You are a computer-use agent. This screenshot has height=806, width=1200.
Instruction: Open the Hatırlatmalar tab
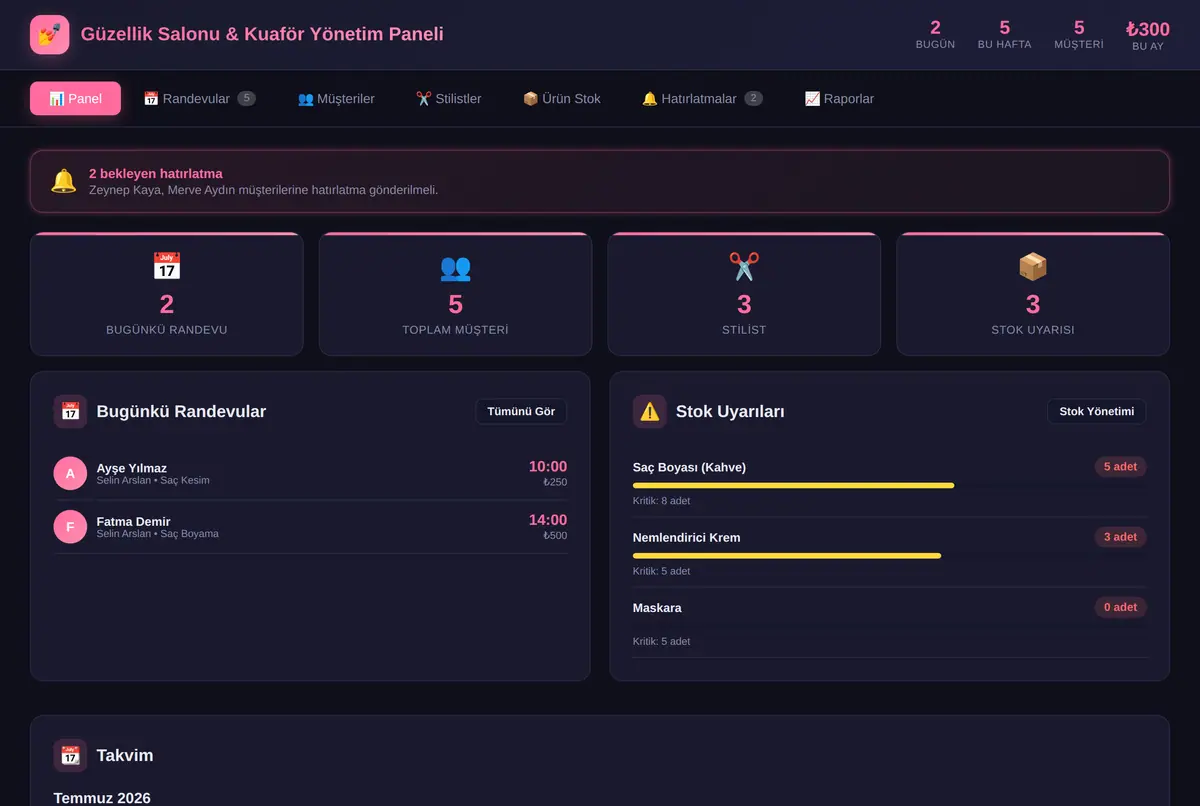(702, 99)
